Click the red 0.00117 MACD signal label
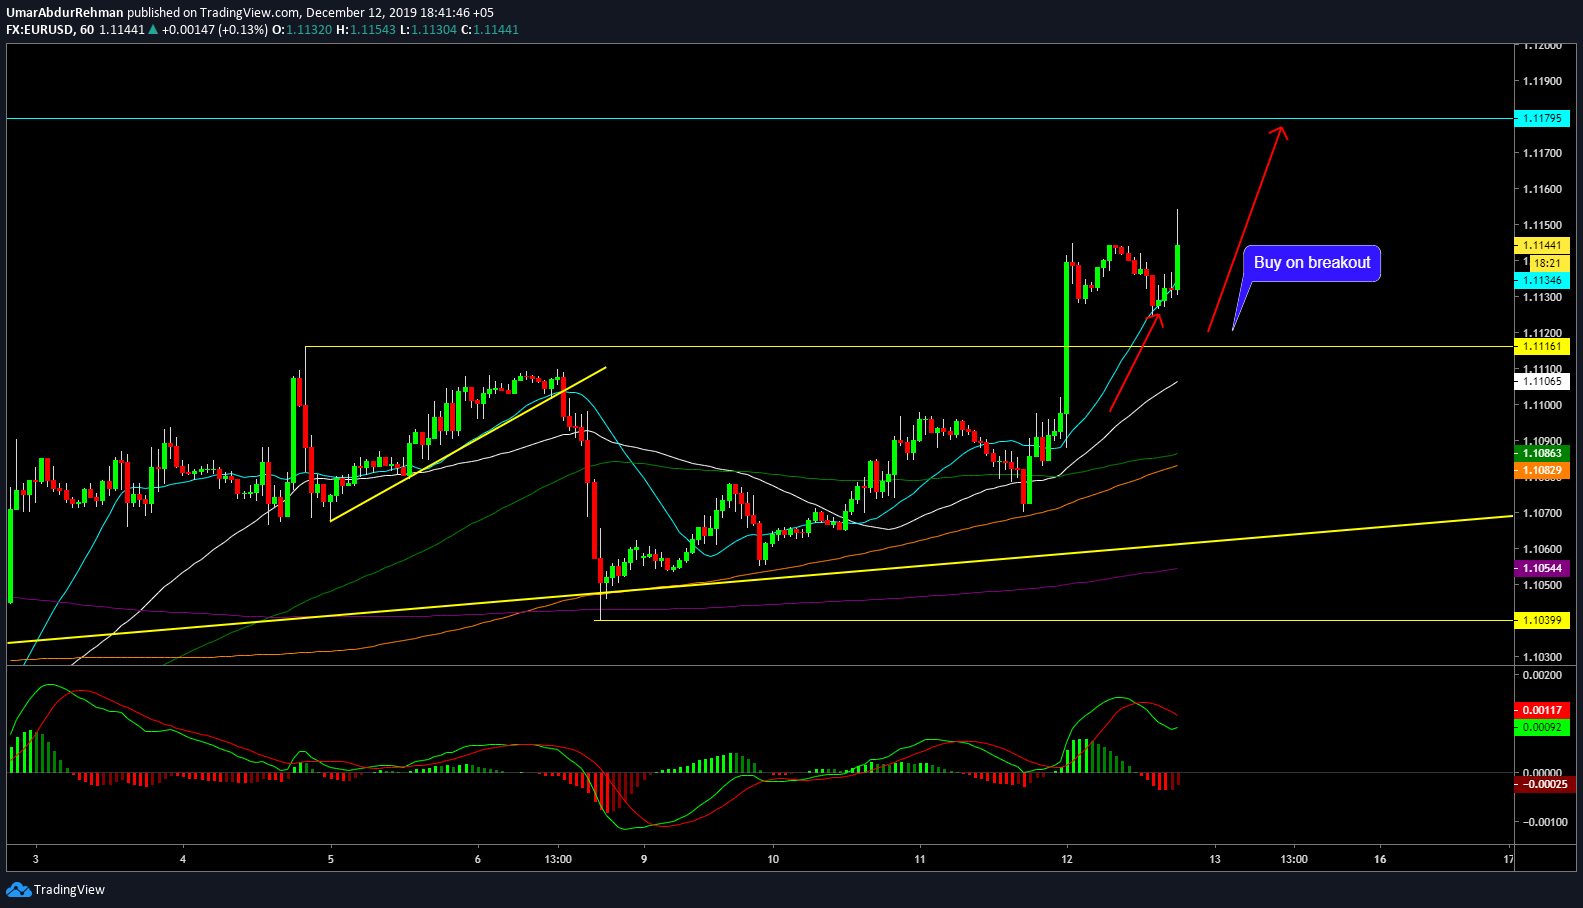The height and width of the screenshot is (908, 1583). pos(1543,710)
